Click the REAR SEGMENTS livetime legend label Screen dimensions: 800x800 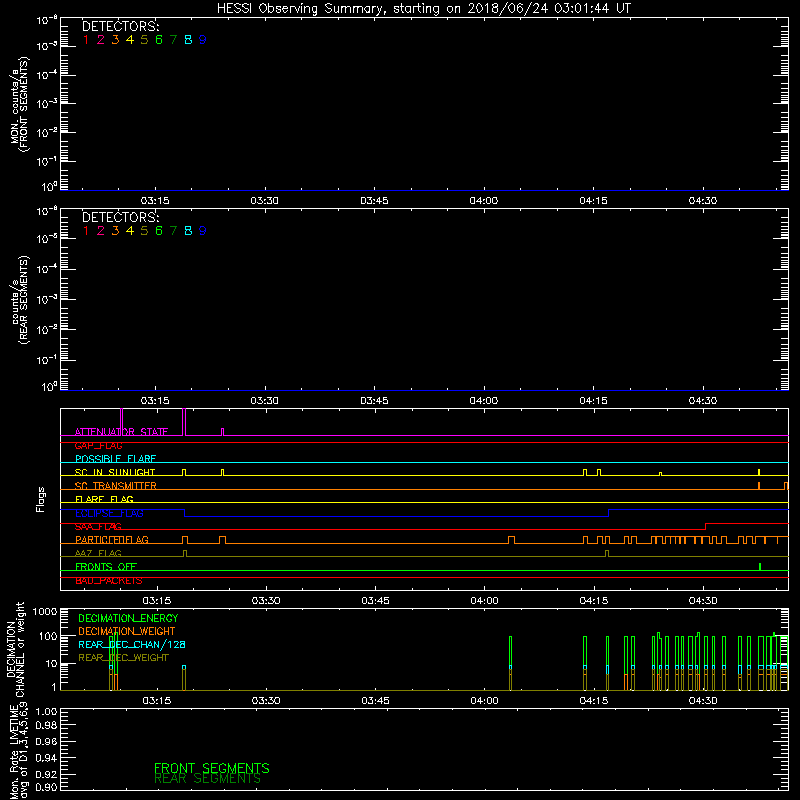[207, 779]
